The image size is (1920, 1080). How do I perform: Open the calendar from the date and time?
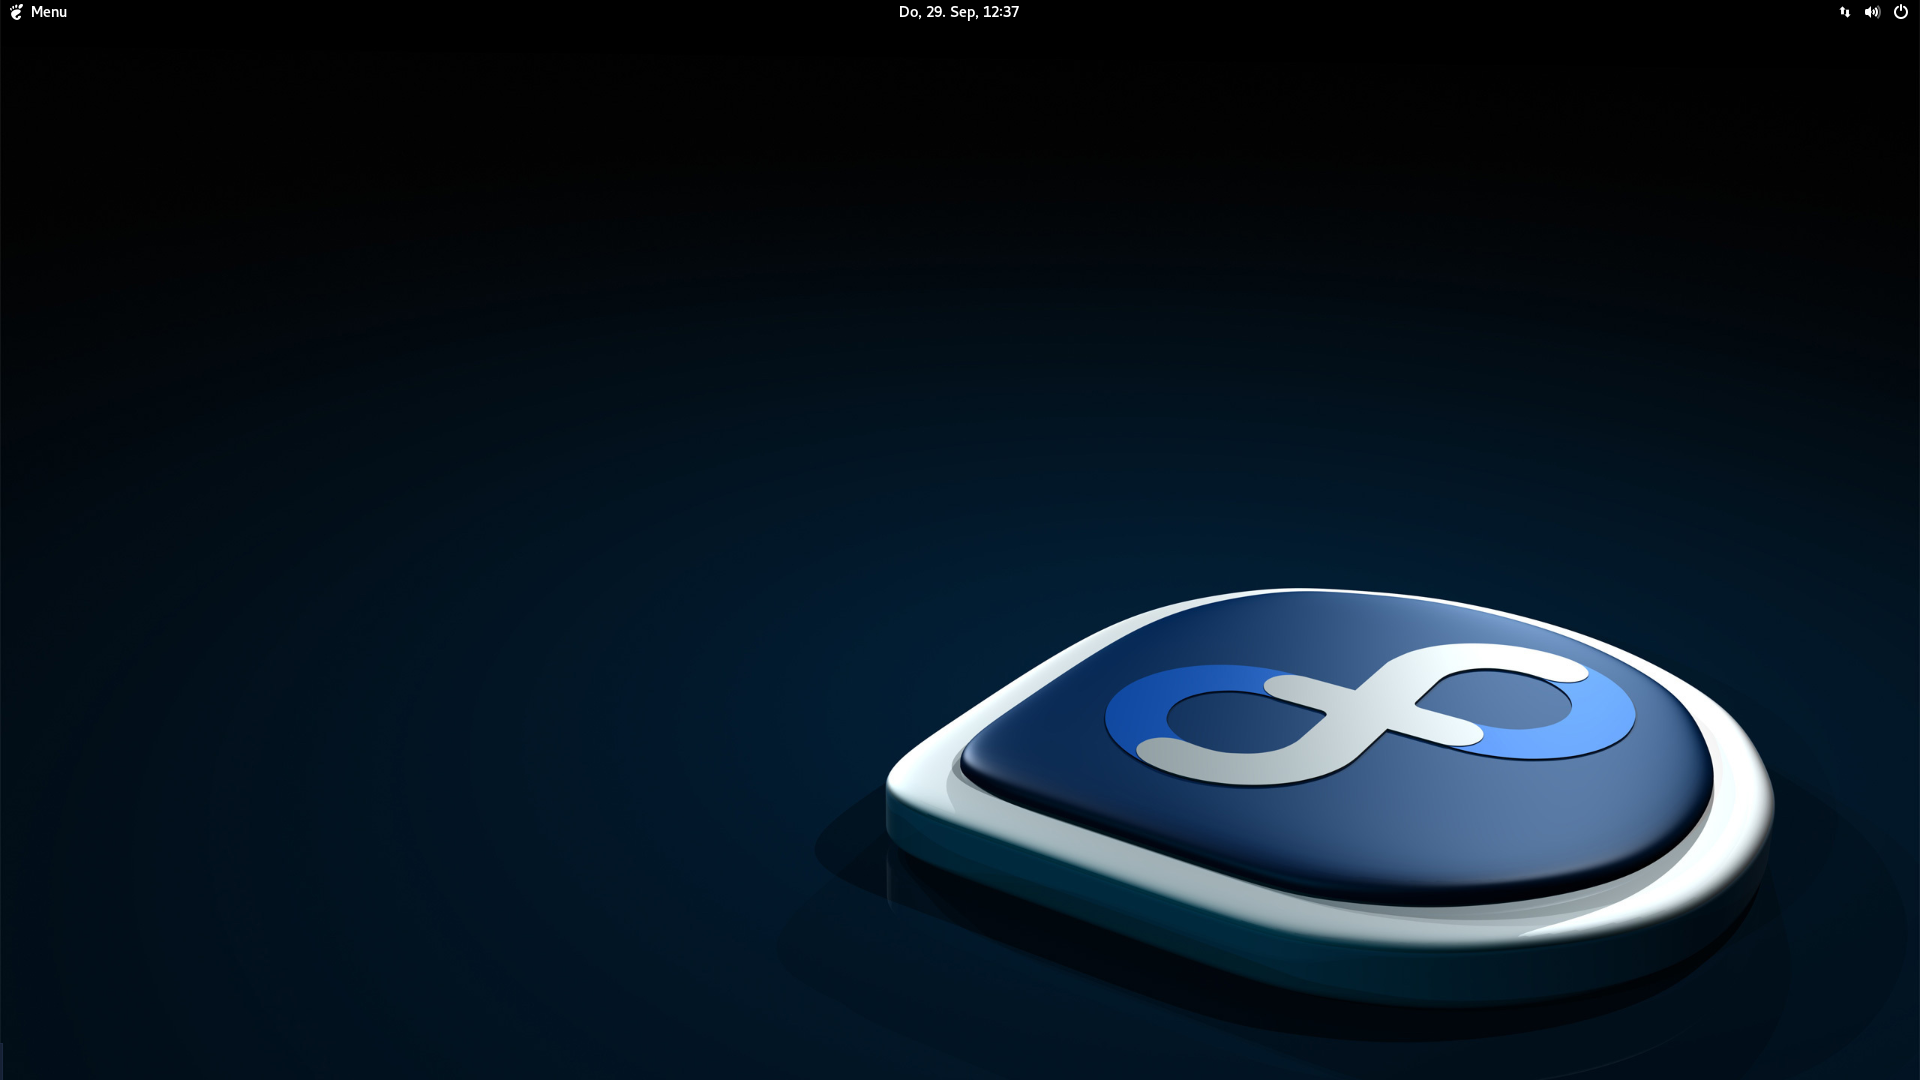pos(958,12)
